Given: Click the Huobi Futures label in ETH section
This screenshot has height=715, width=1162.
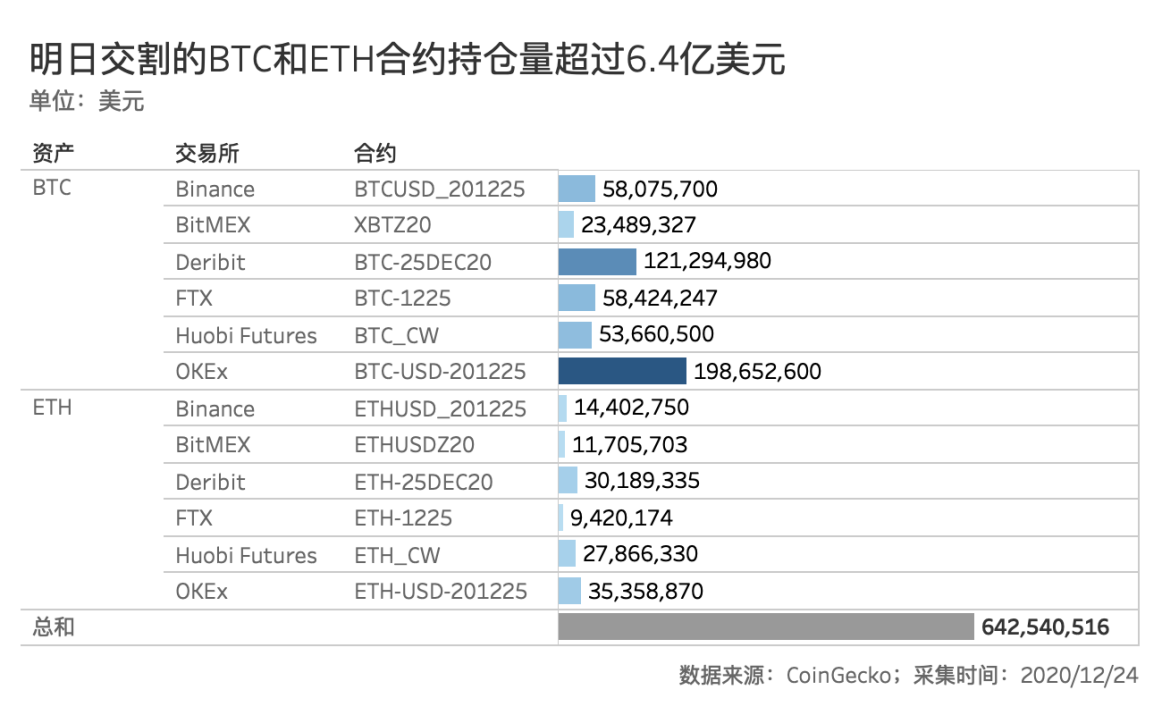Looking at the screenshot, I should tap(246, 555).
